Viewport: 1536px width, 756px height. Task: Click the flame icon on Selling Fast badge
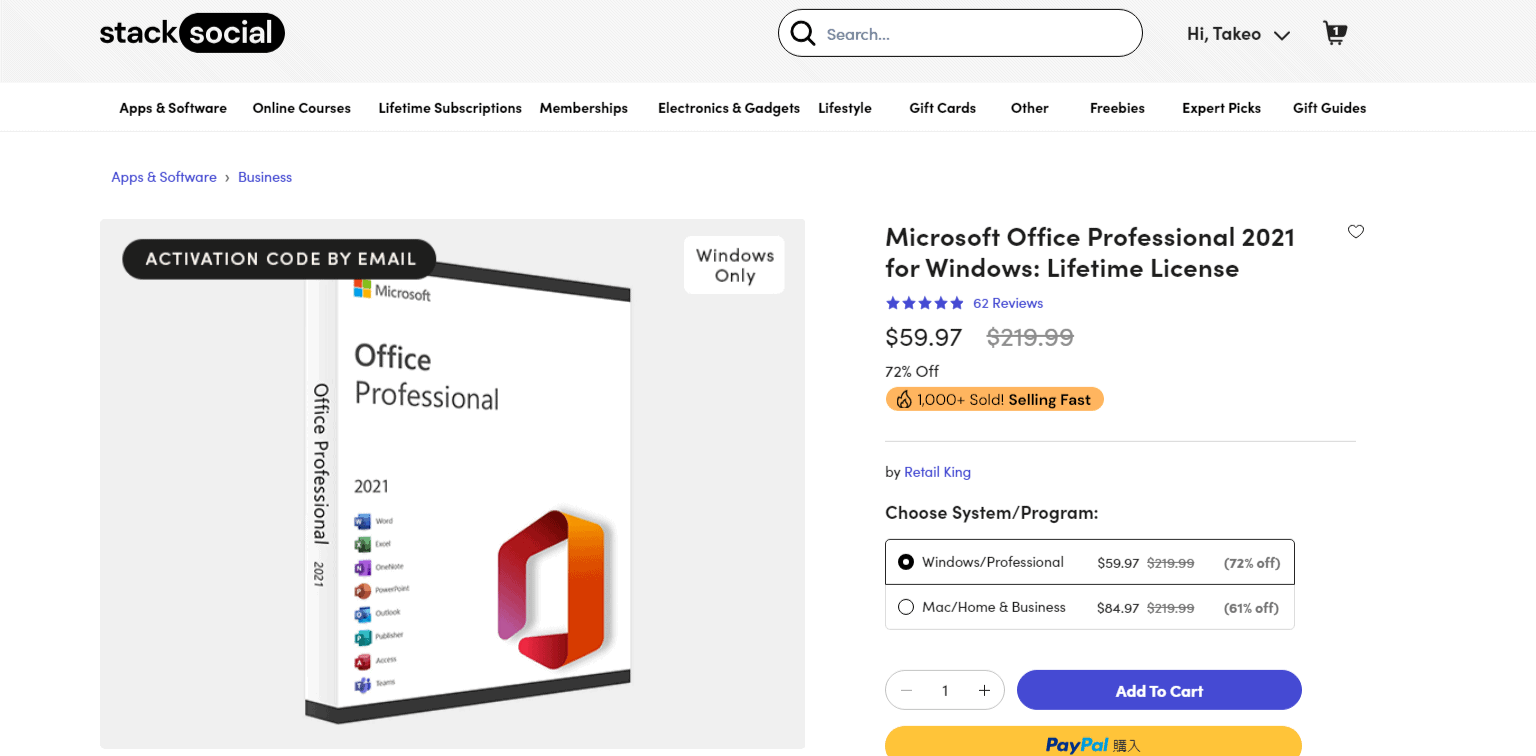903,398
